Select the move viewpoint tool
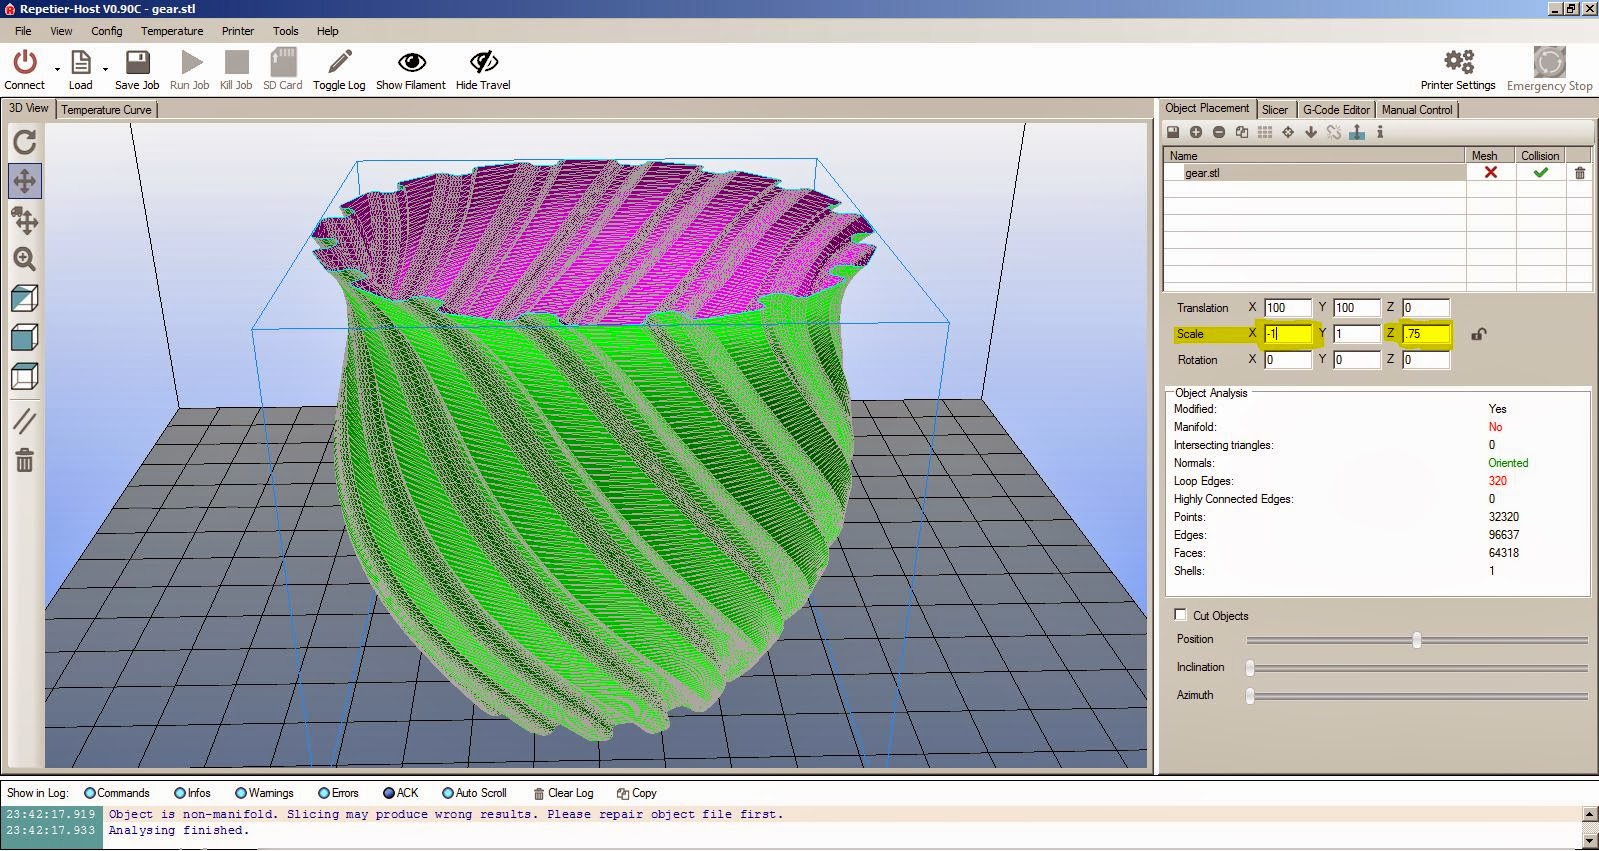Image resolution: width=1599 pixels, height=851 pixels. click(25, 181)
